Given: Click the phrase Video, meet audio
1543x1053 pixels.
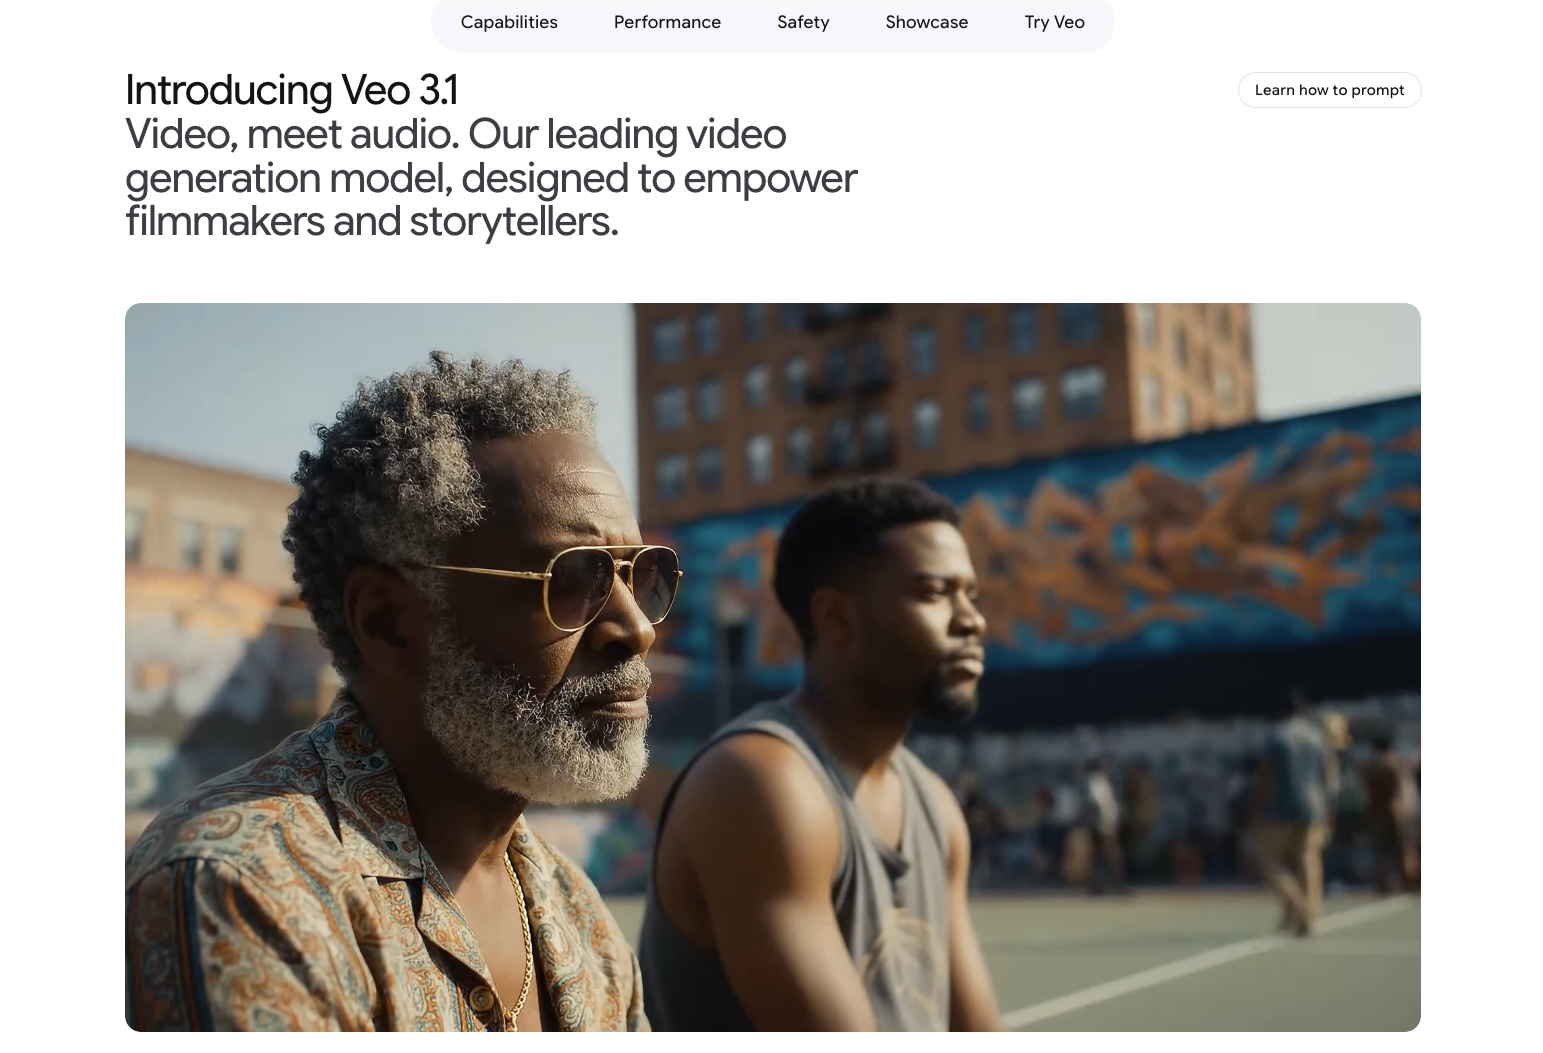Looking at the screenshot, I should tap(292, 134).
